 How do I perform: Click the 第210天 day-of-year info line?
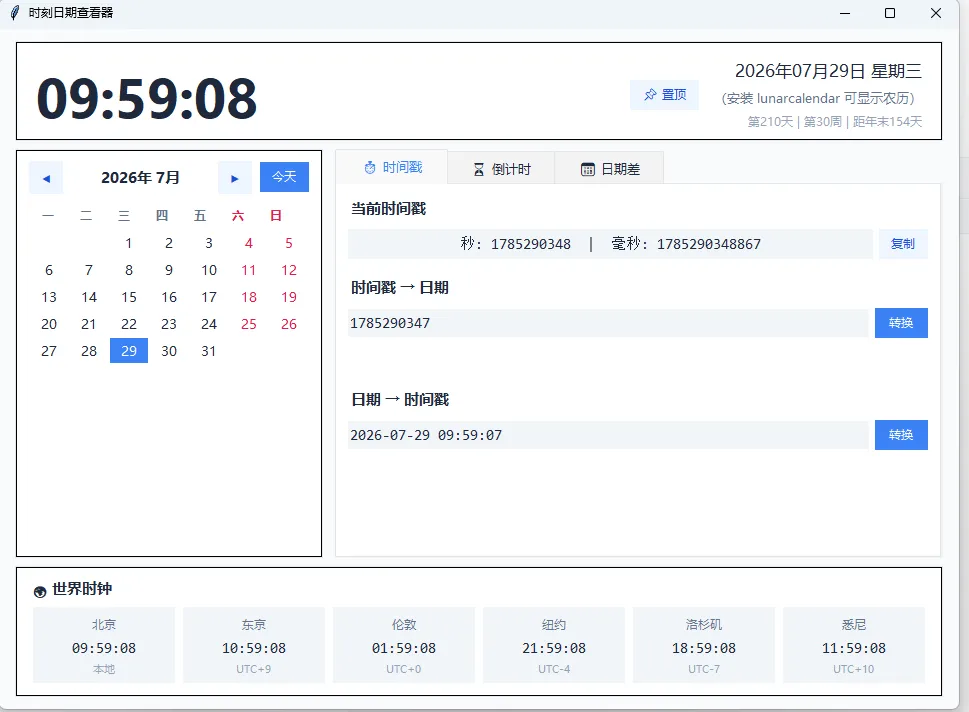[834, 122]
